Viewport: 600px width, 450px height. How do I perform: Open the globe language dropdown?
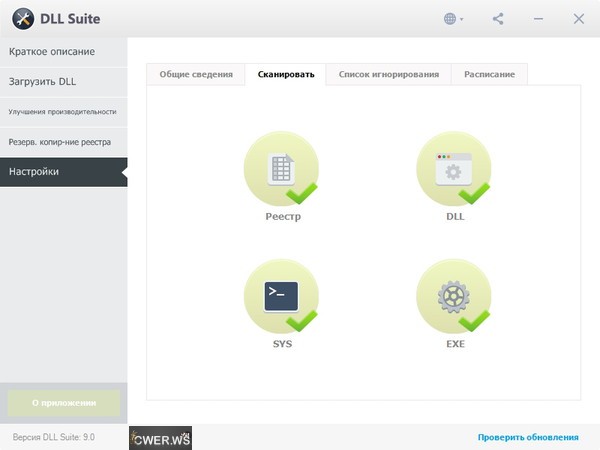[x=453, y=19]
